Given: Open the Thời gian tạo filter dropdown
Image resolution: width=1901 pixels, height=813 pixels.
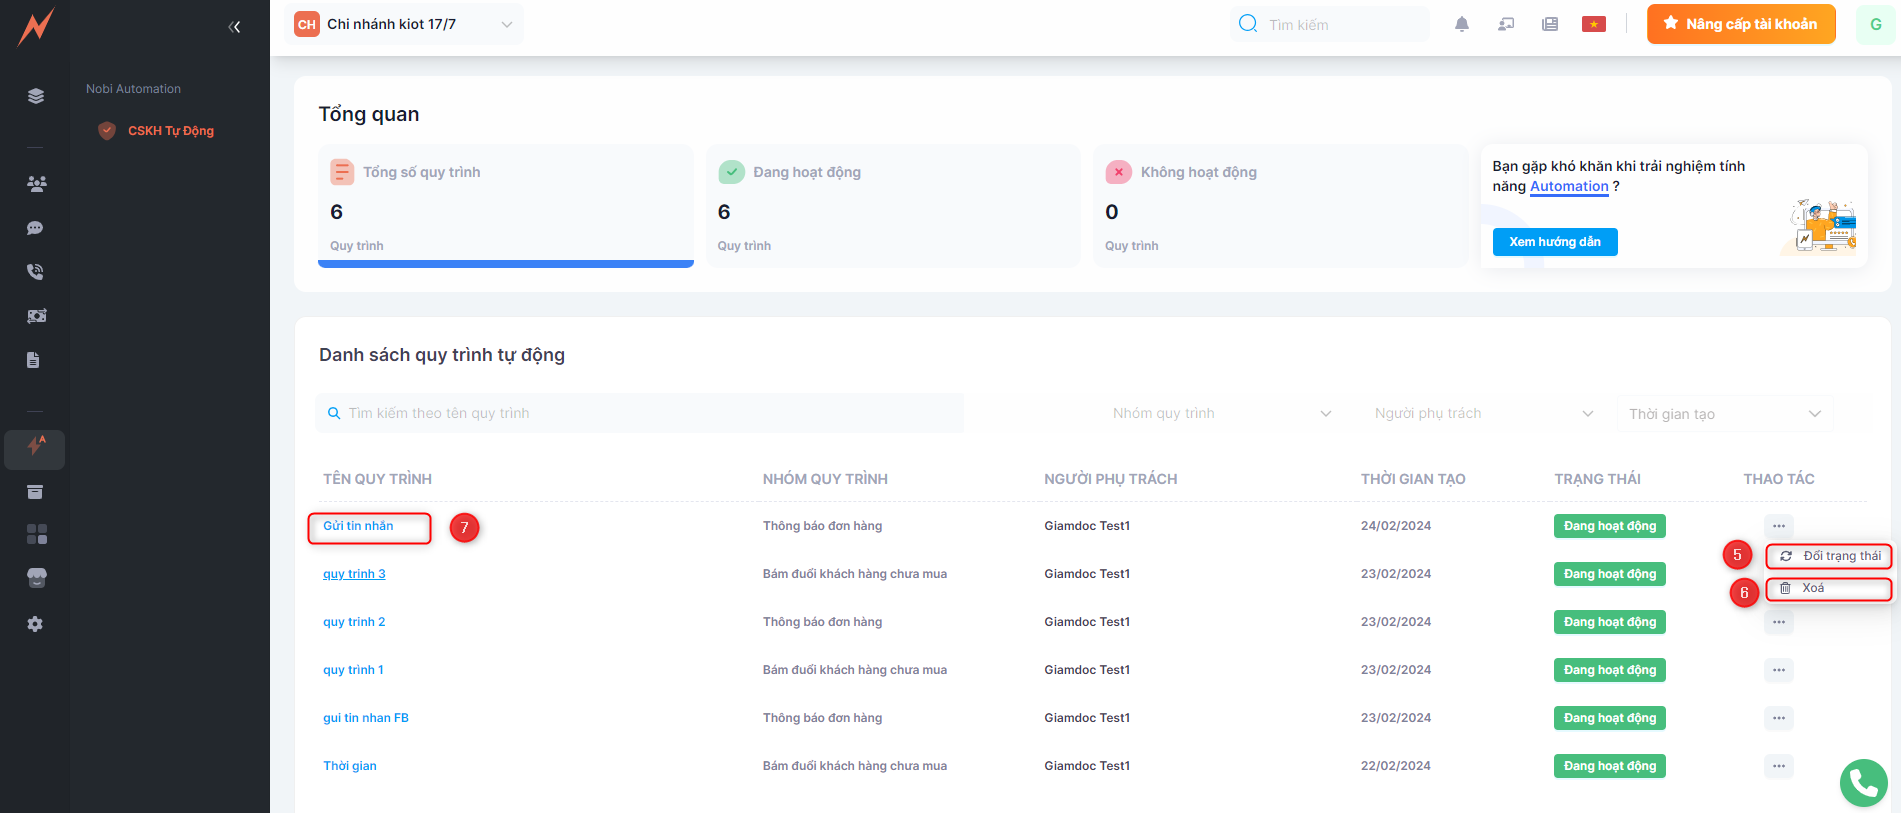Looking at the screenshot, I should tap(1724, 414).
